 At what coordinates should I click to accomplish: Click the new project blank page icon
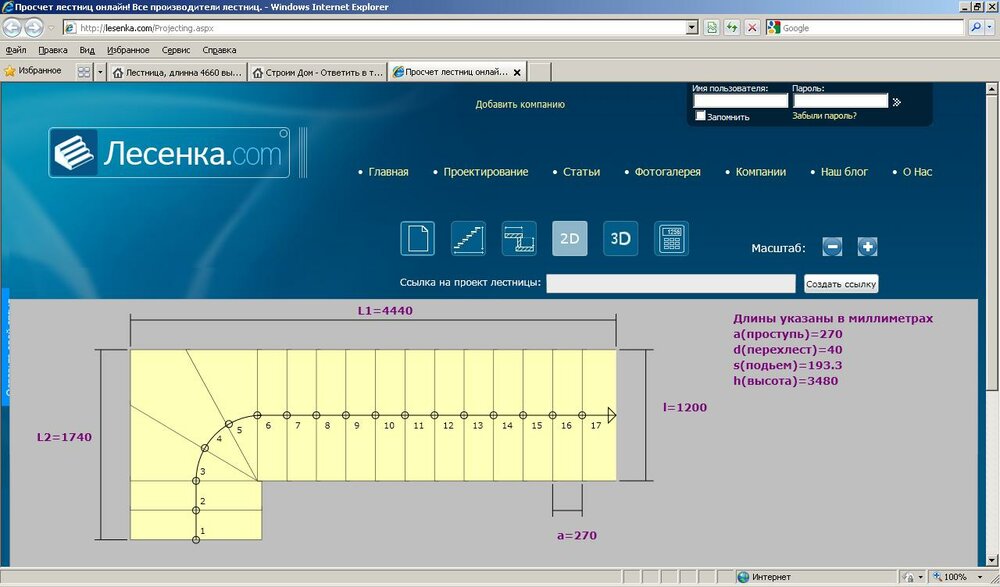[418, 238]
